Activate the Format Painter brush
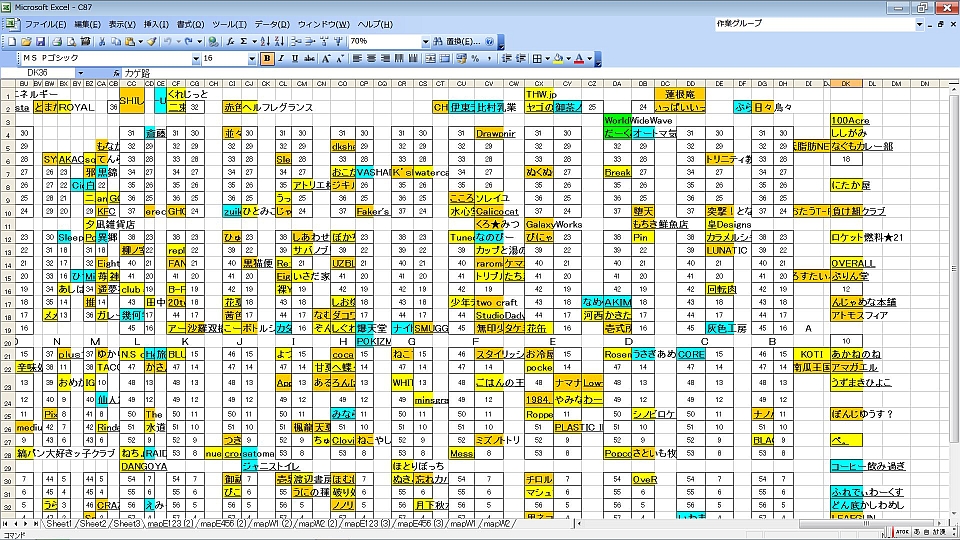This screenshot has width=960, height=540. (x=151, y=42)
